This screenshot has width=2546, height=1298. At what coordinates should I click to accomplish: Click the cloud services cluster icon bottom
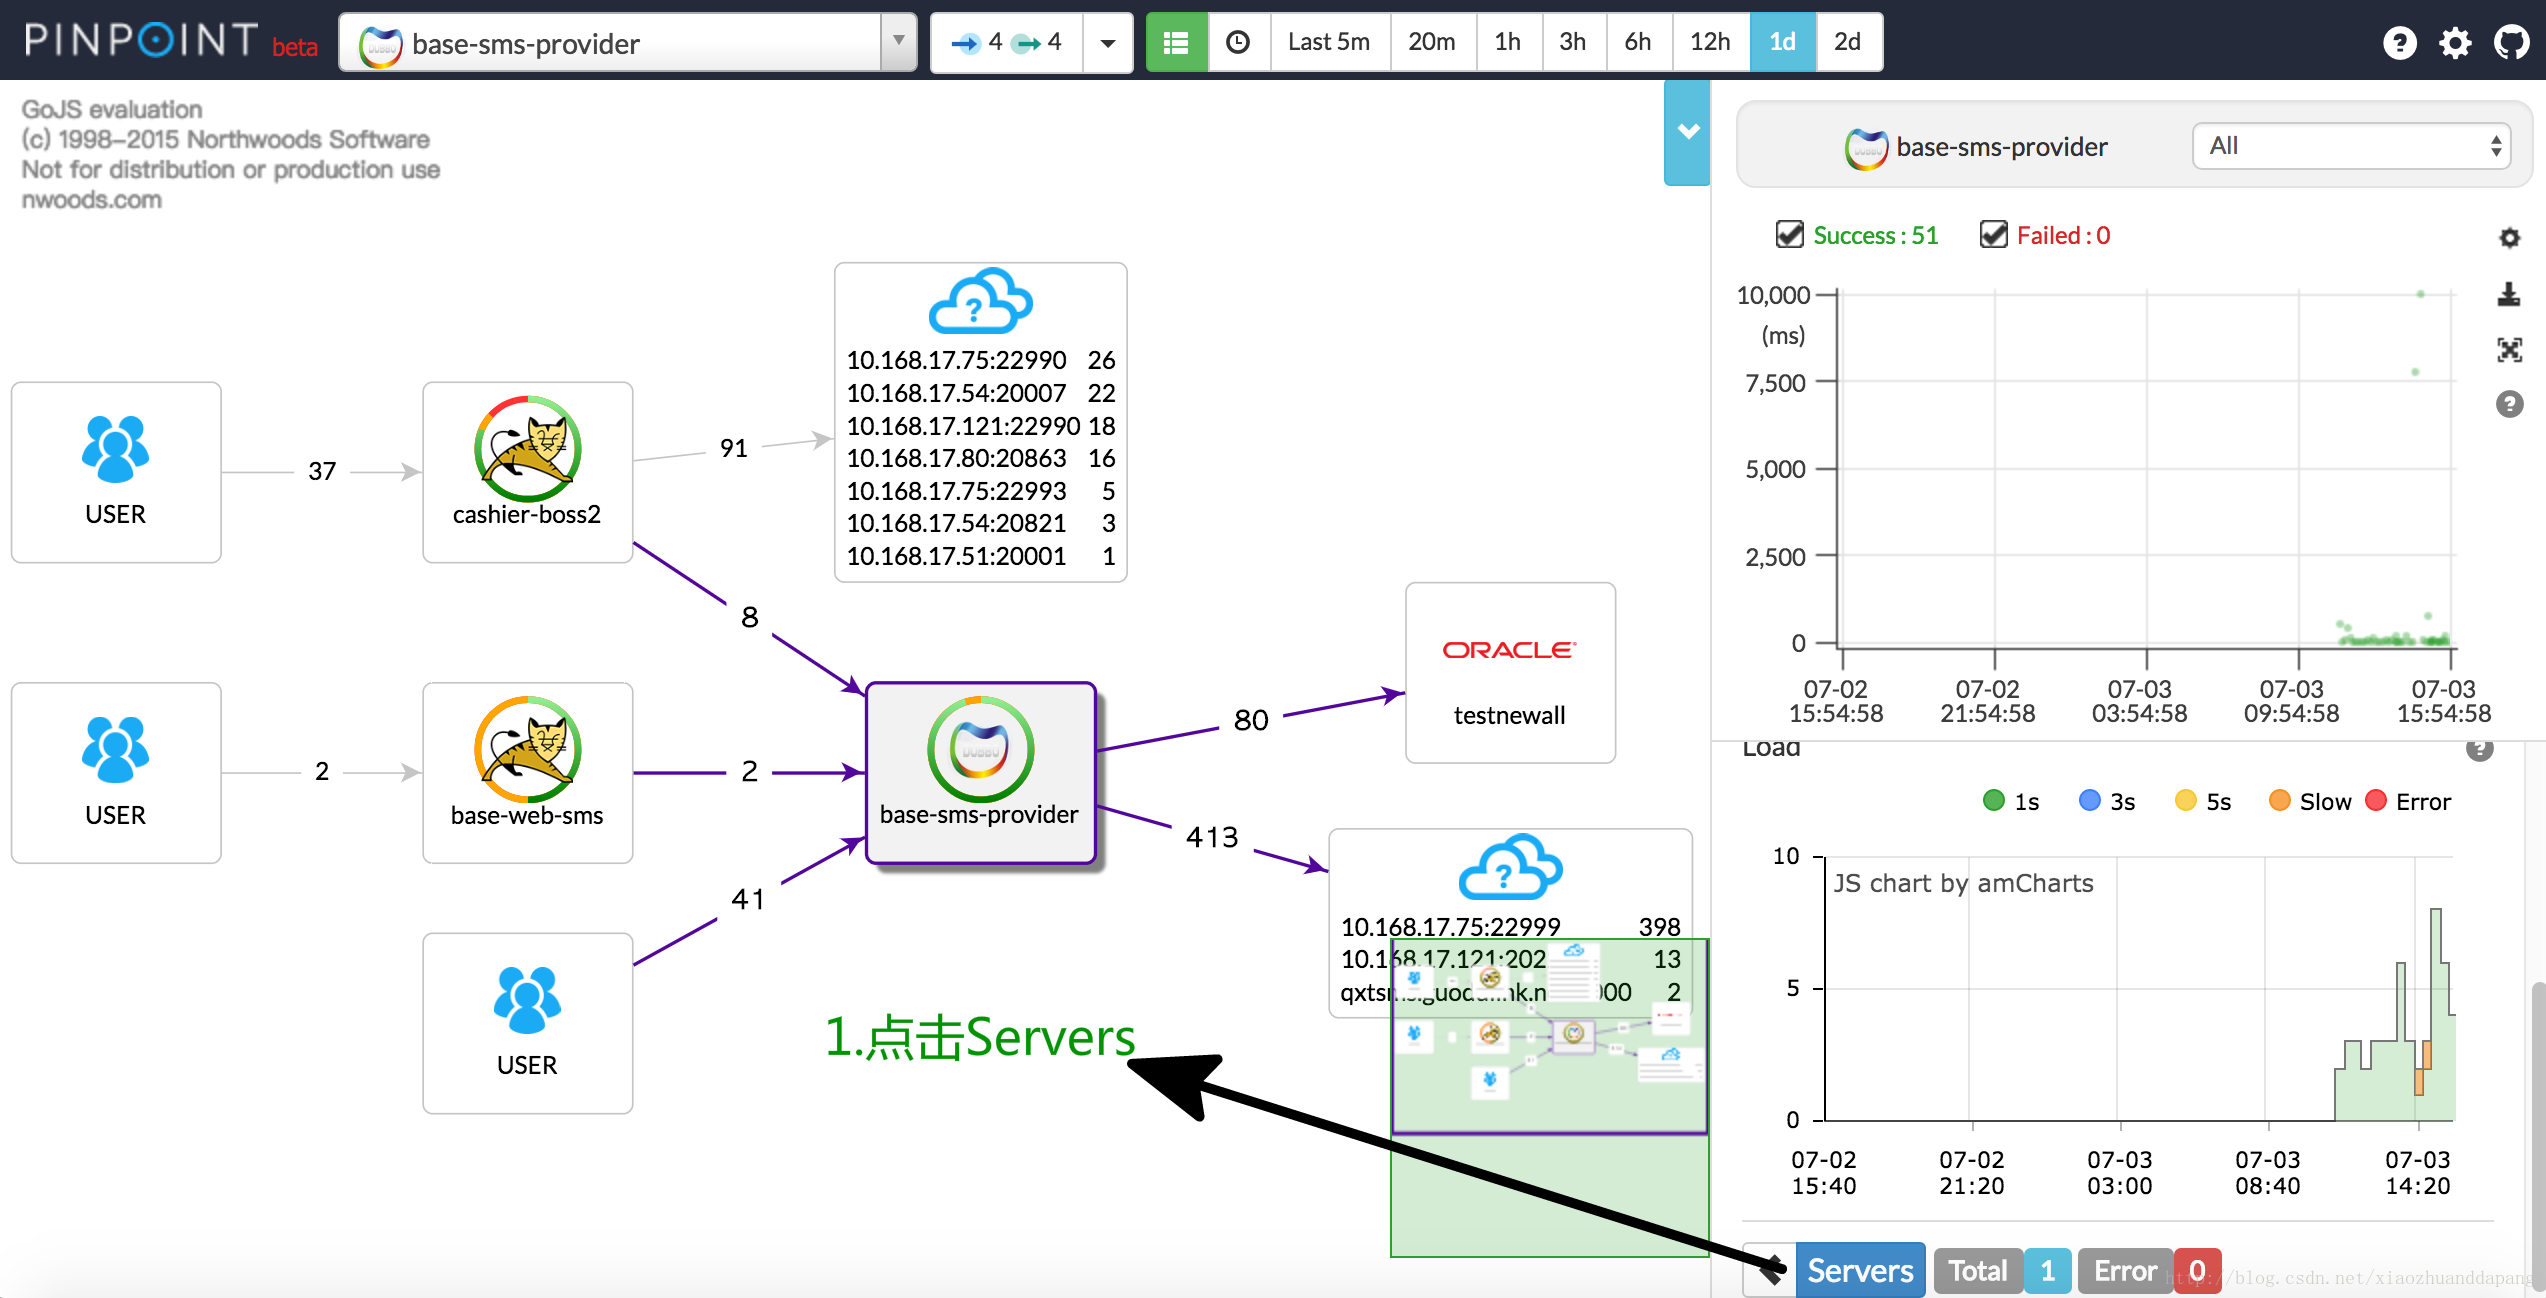point(1510,863)
